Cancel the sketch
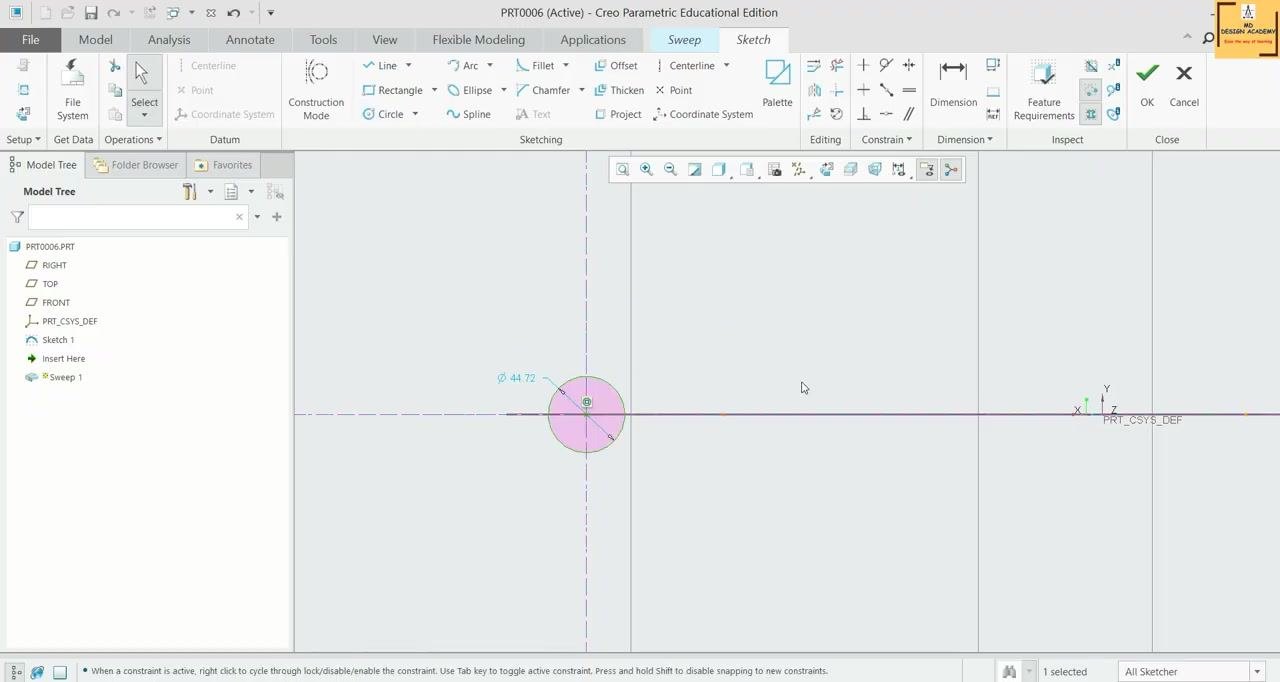1280x682 pixels. coord(1184,84)
